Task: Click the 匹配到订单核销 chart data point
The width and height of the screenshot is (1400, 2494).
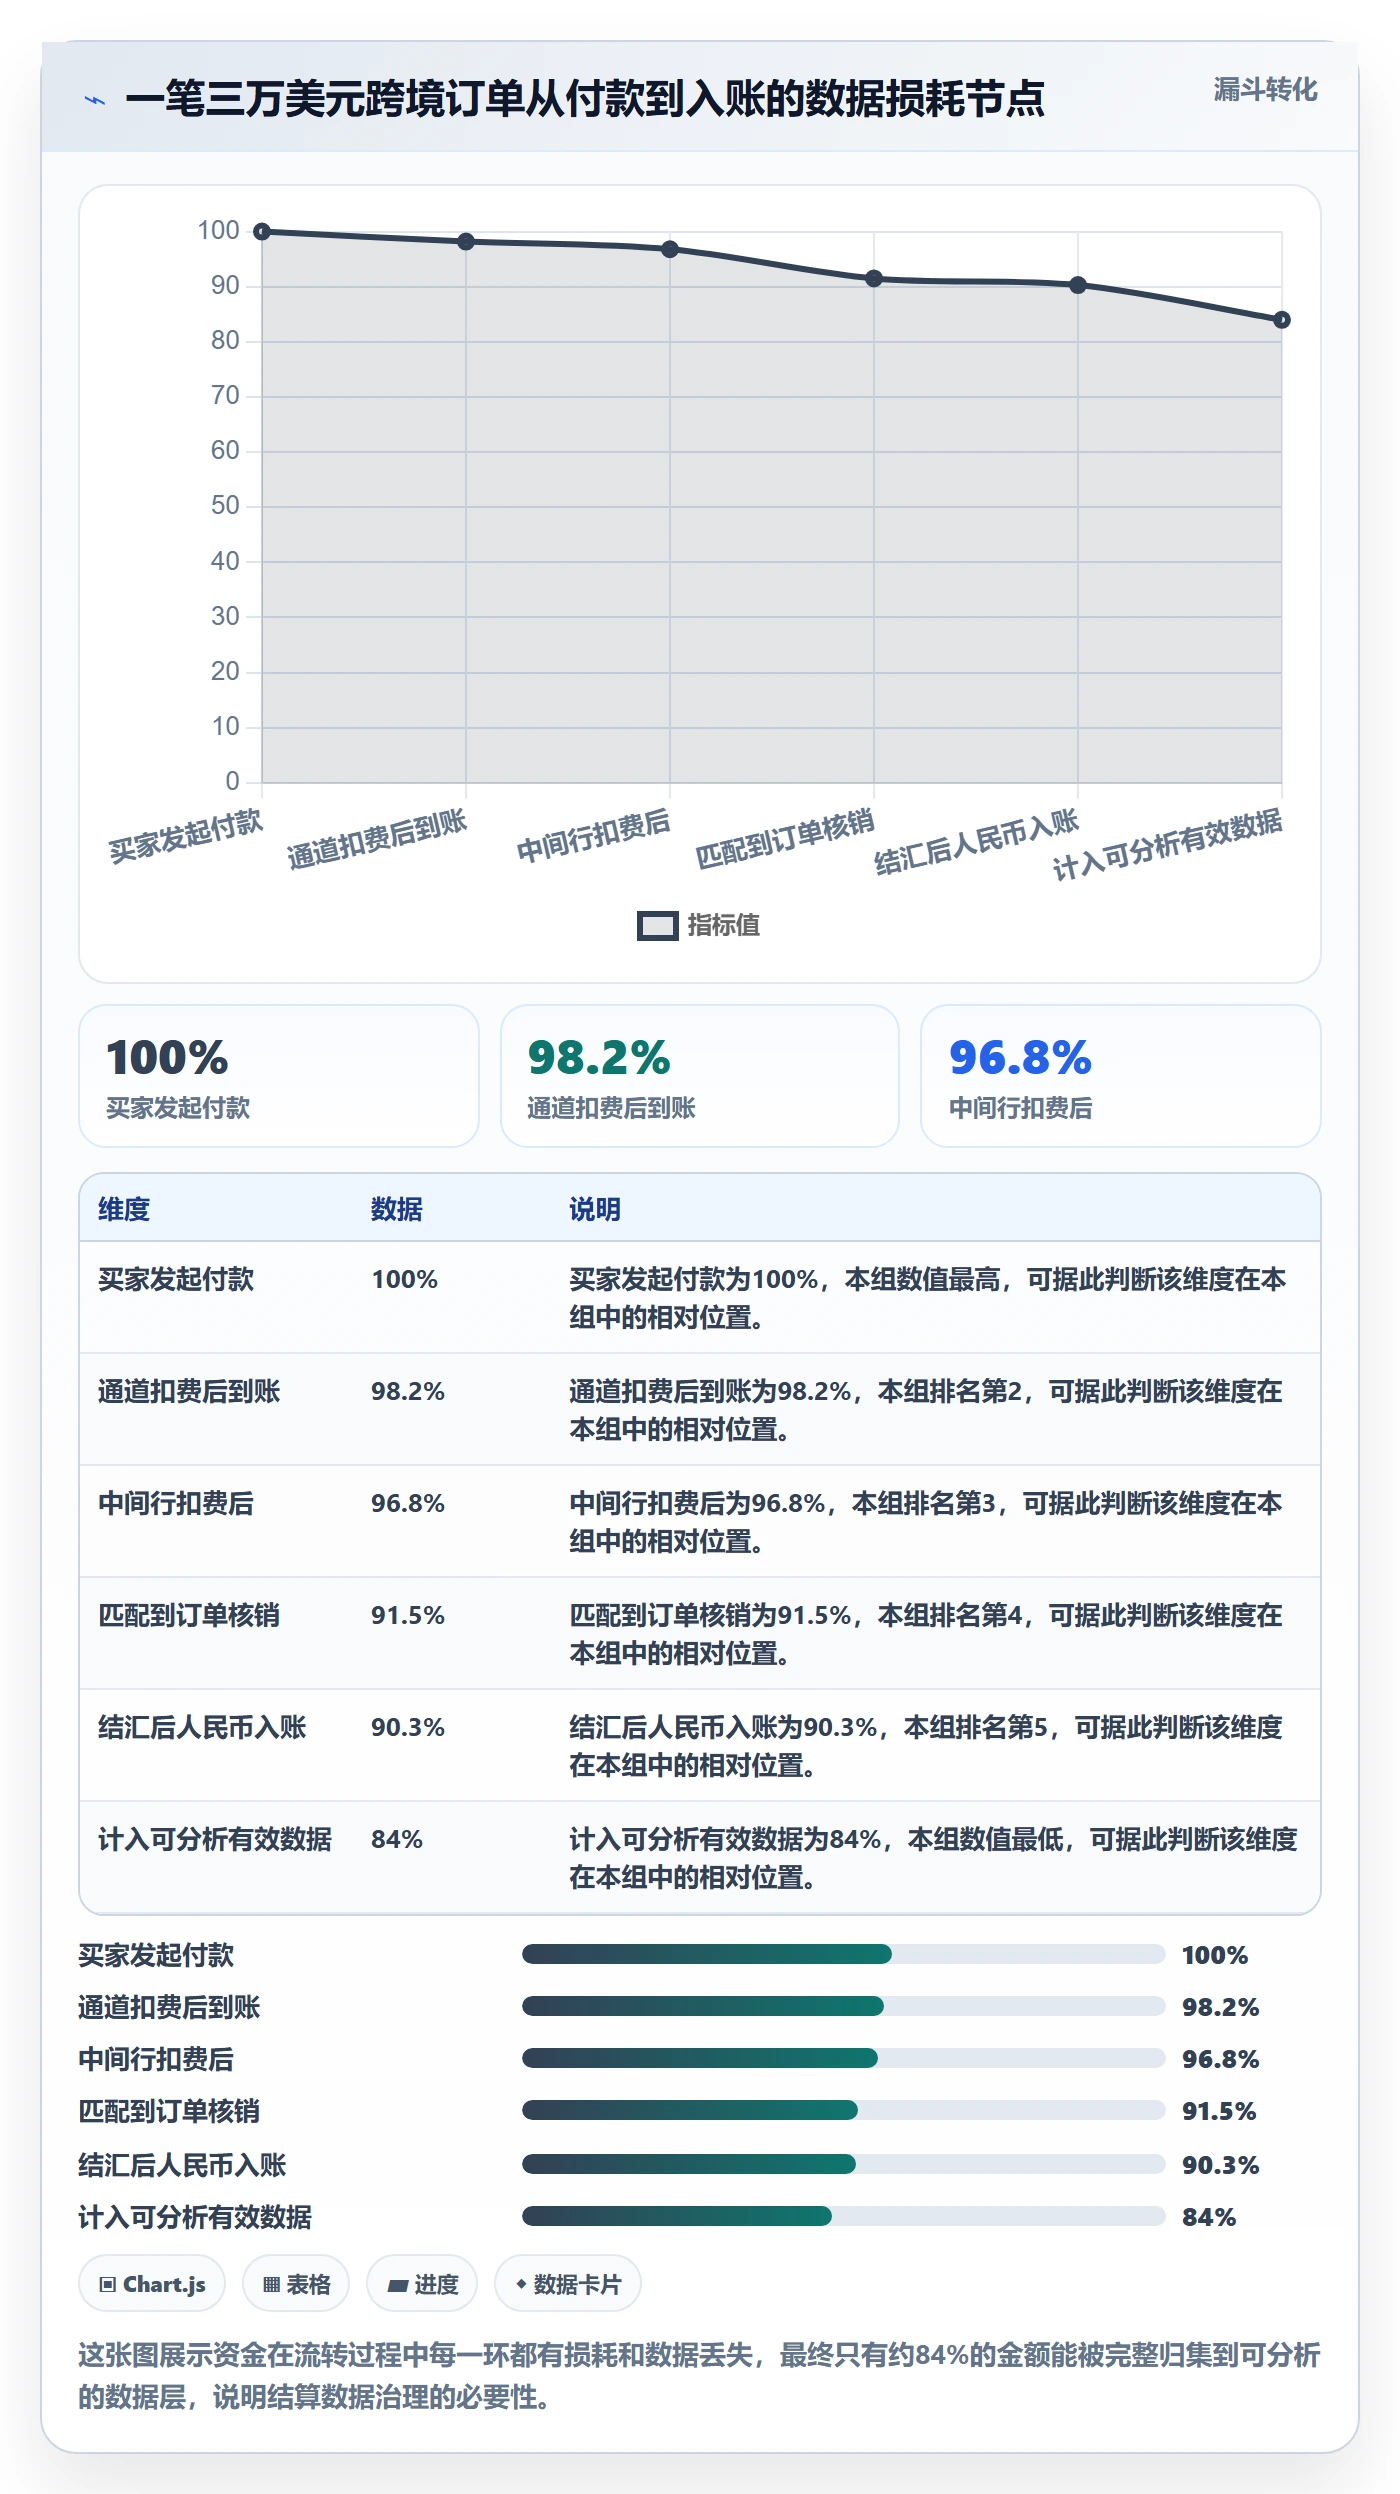Action: click(874, 278)
